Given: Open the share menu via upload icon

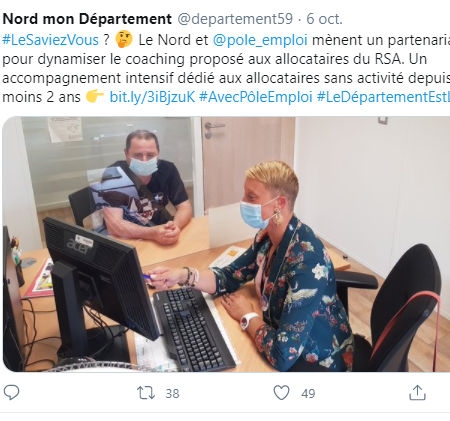Looking at the screenshot, I should 417,393.
